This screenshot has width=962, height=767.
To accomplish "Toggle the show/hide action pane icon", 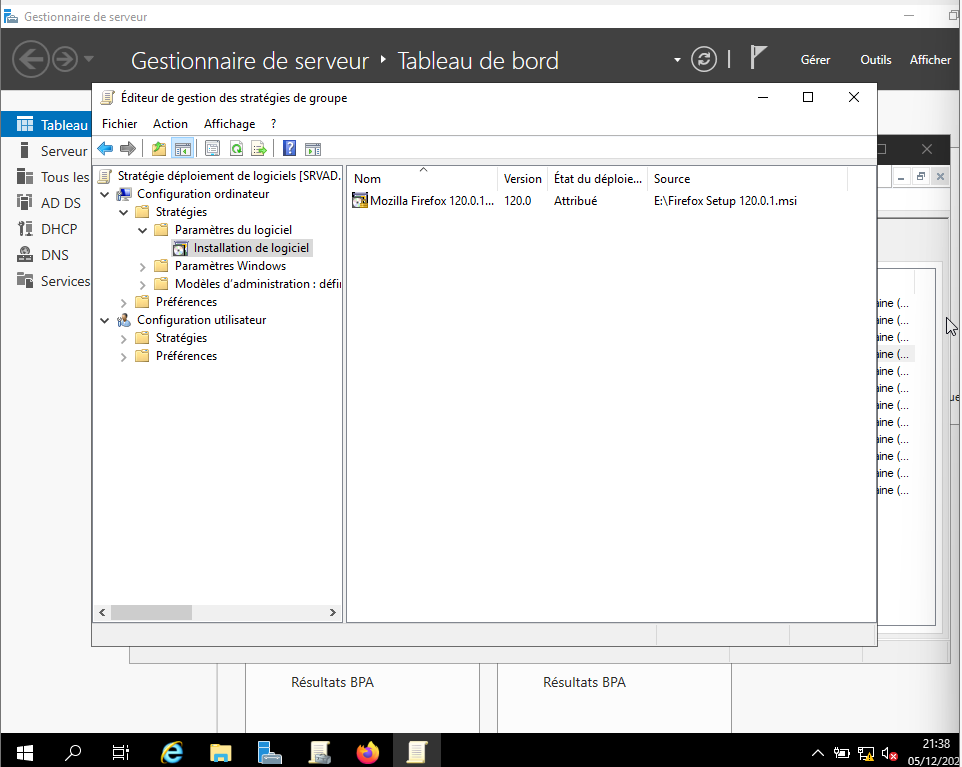I will pyautogui.click(x=313, y=149).
